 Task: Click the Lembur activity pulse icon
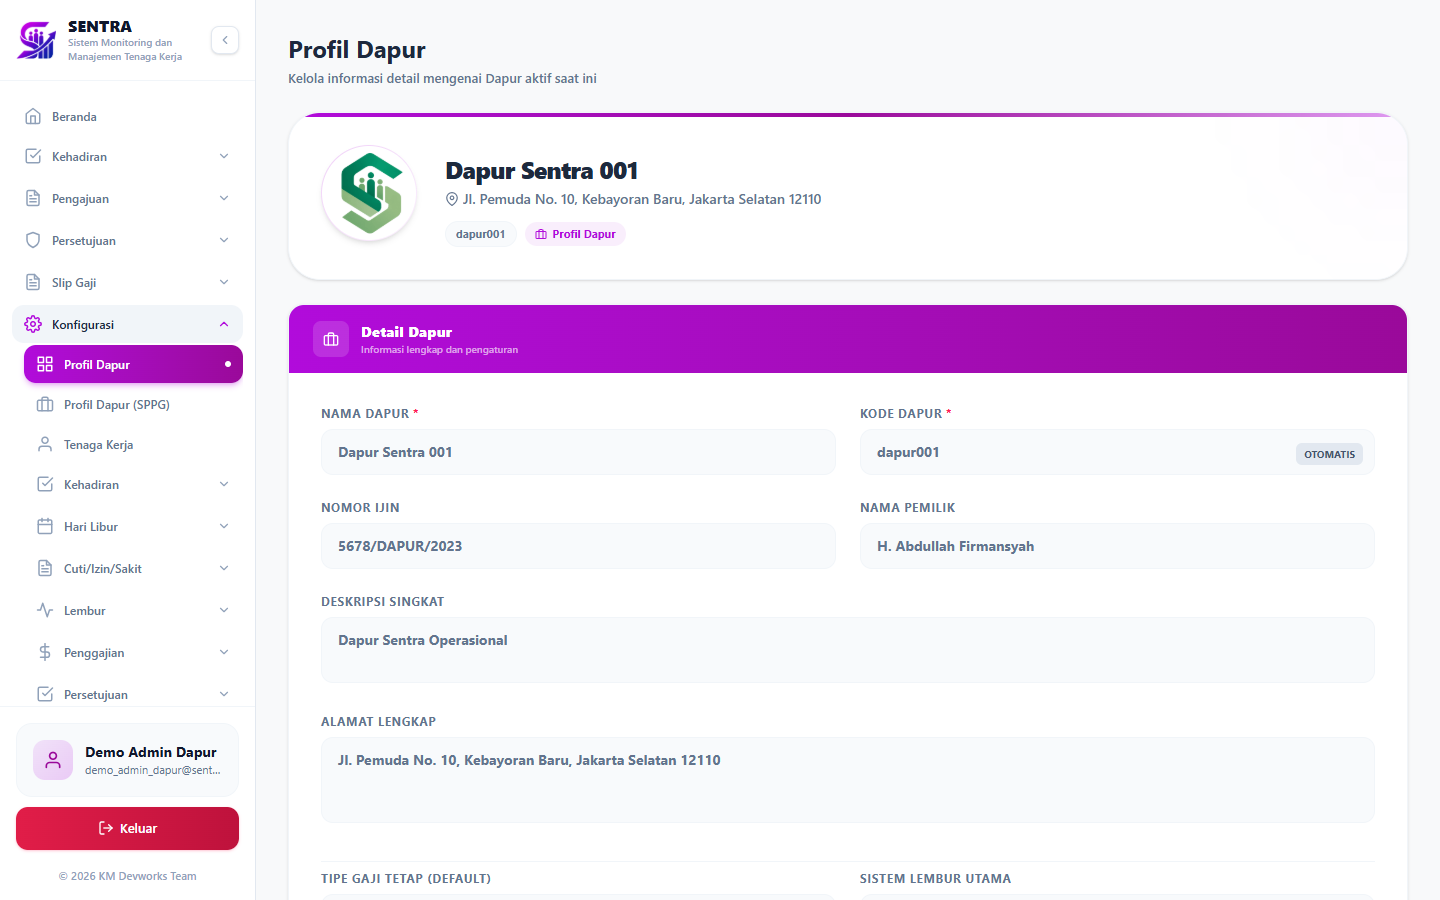coord(45,610)
